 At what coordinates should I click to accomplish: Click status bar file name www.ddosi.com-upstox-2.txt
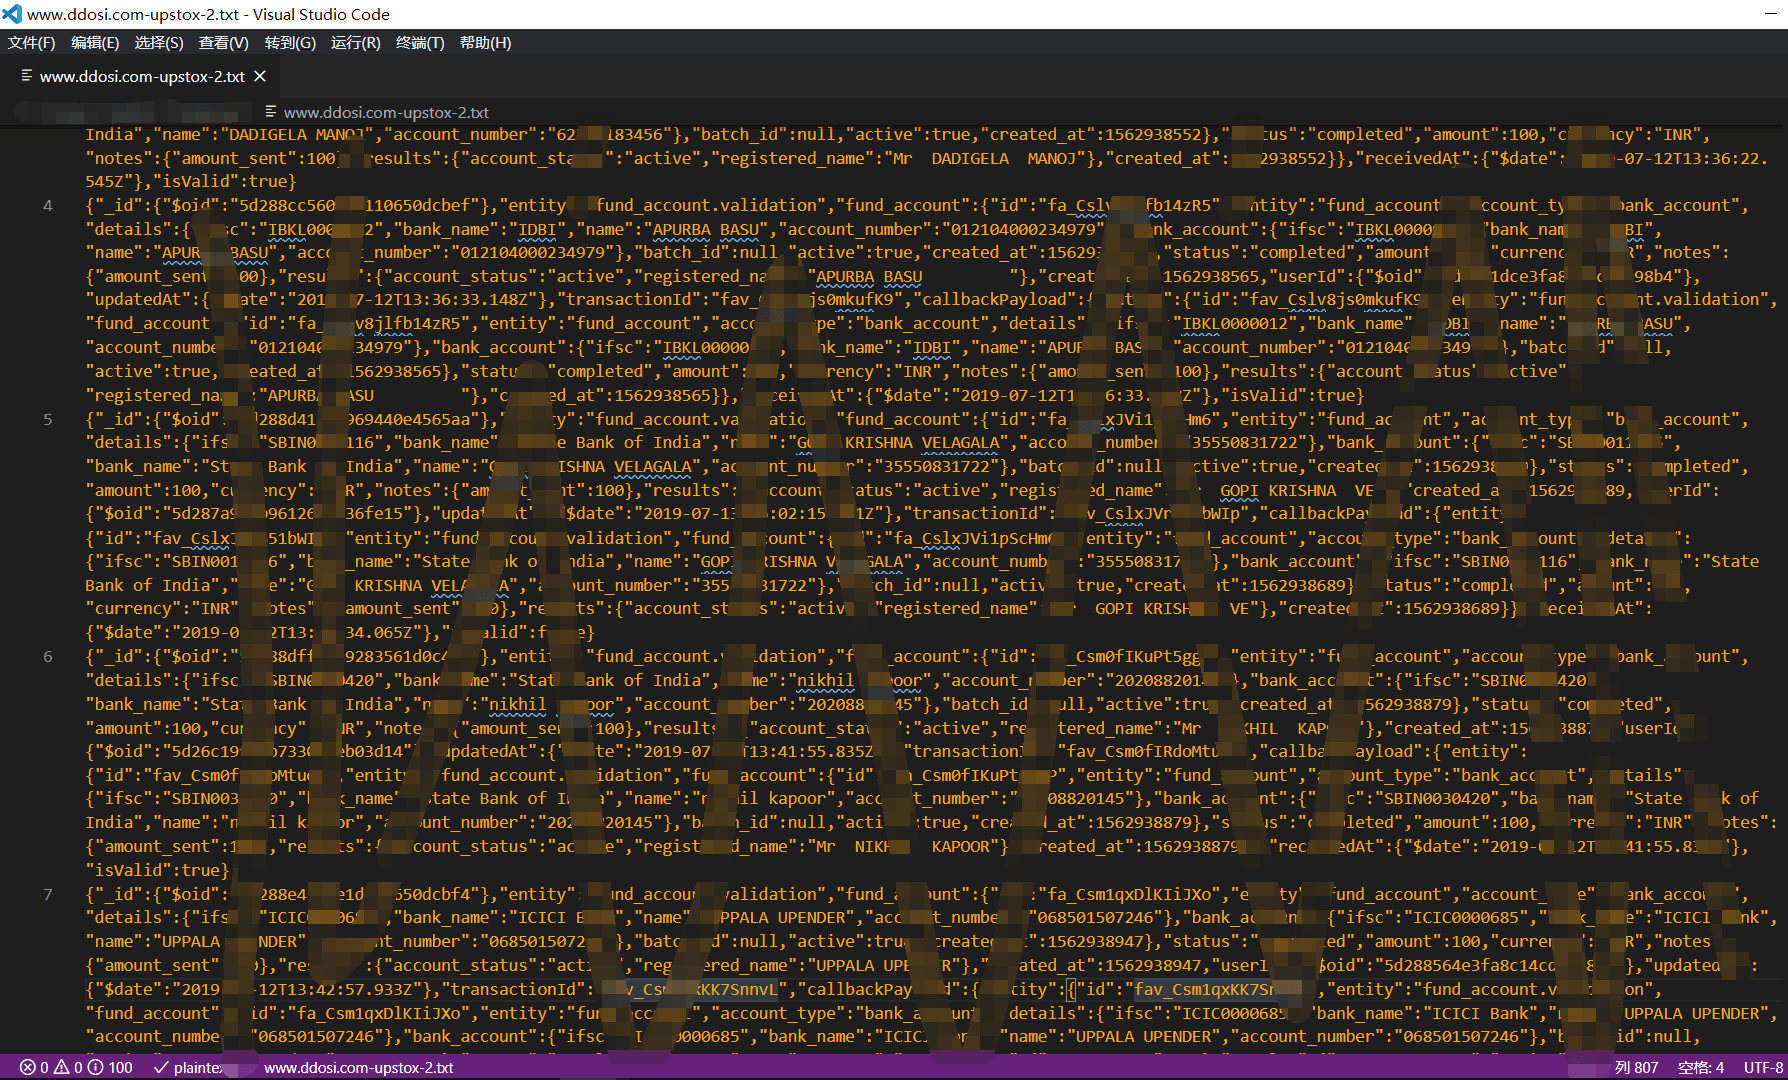[x=358, y=1068]
